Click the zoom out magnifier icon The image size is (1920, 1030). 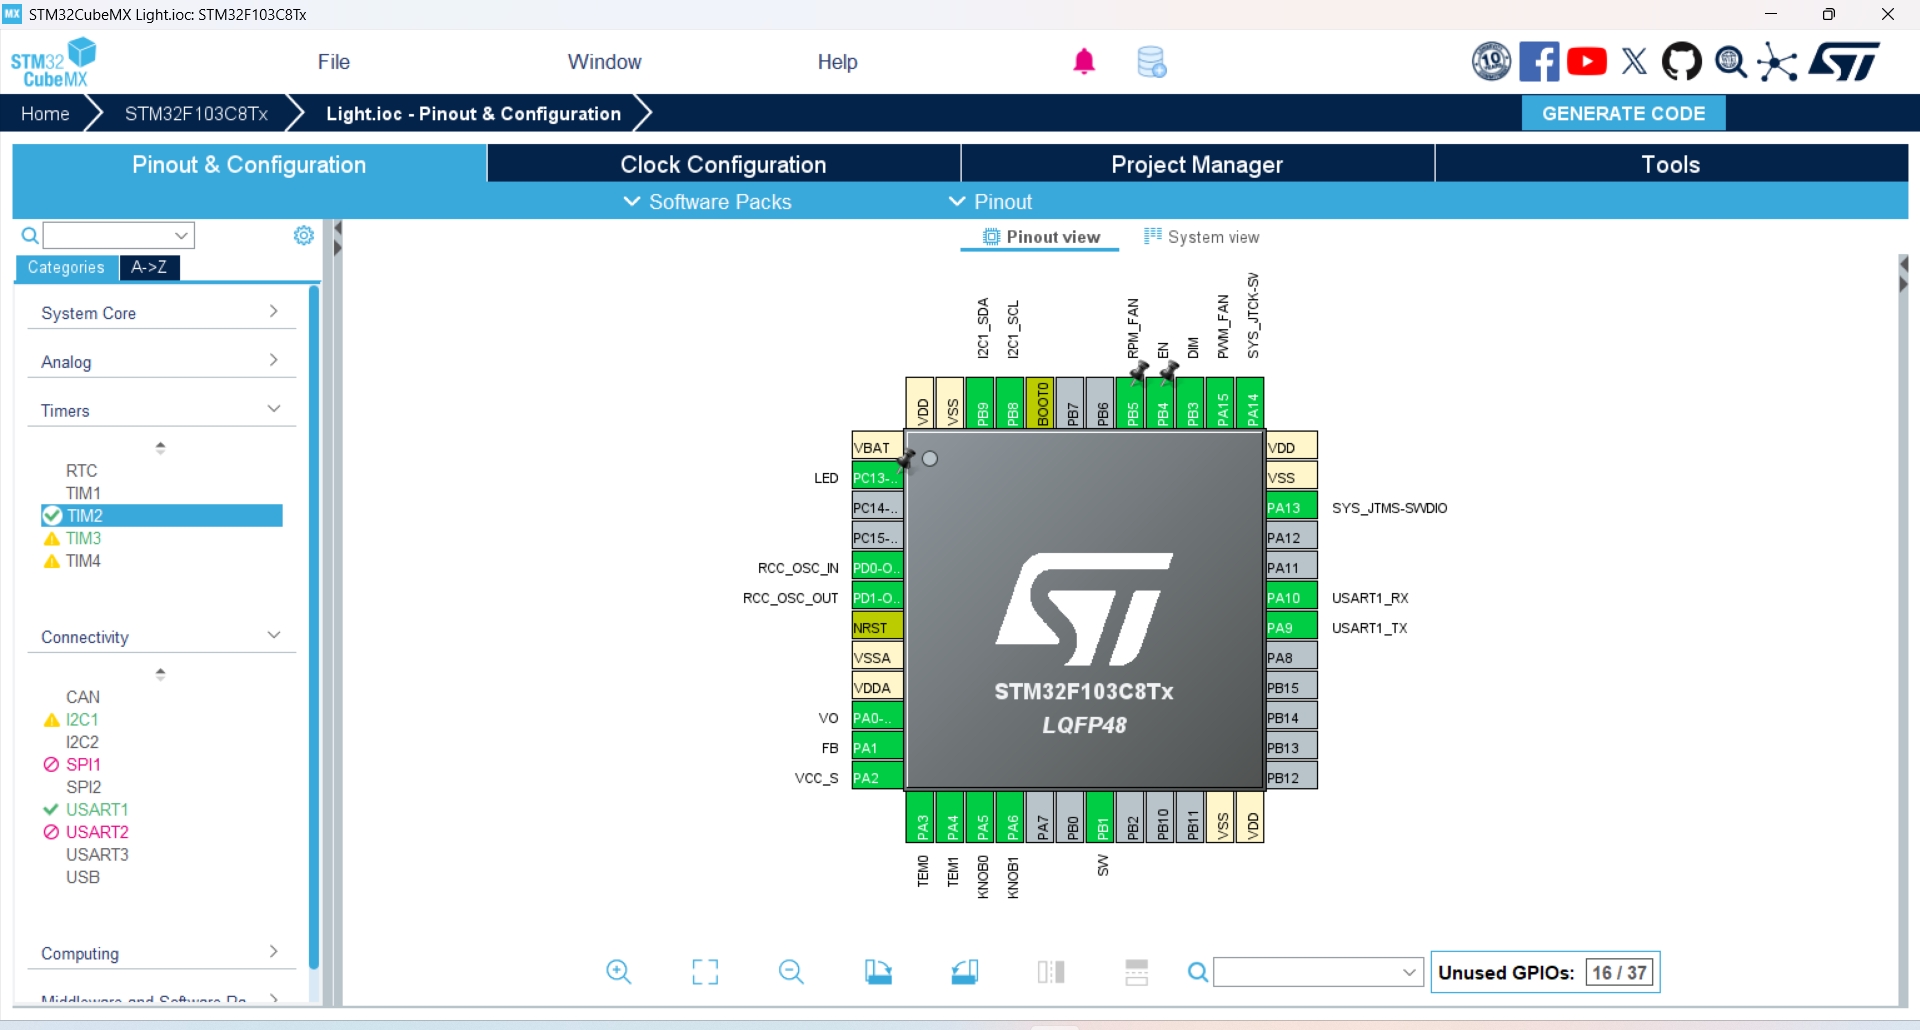click(x=790, y=971)
